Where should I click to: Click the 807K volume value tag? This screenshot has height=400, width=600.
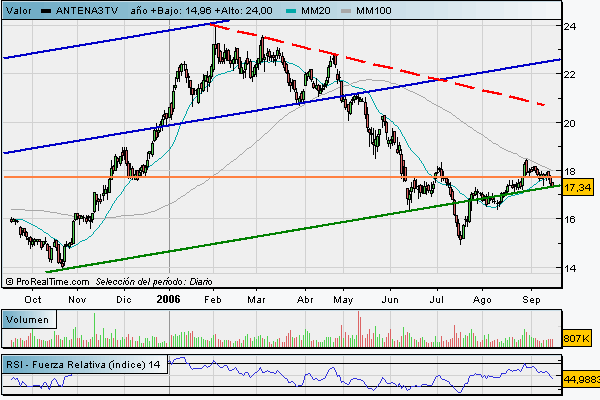(576, 338)
